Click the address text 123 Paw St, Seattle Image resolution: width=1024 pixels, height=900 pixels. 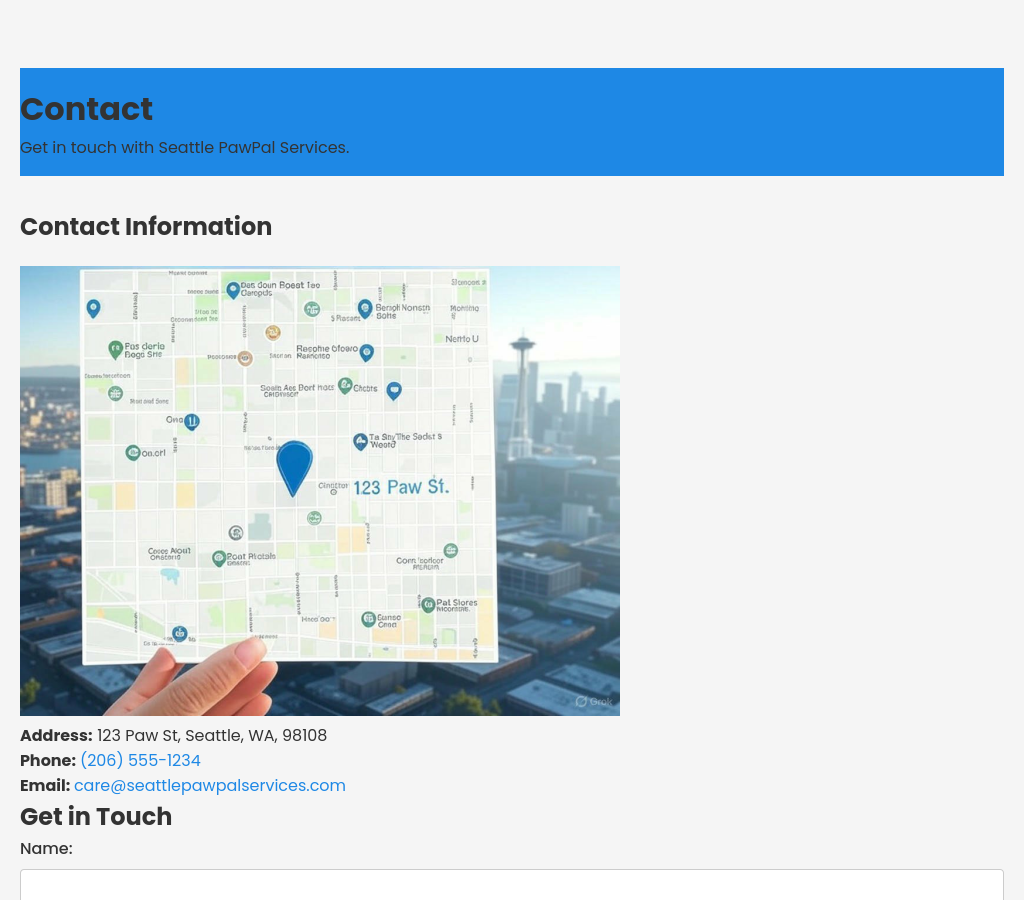(x=211, y=735)
